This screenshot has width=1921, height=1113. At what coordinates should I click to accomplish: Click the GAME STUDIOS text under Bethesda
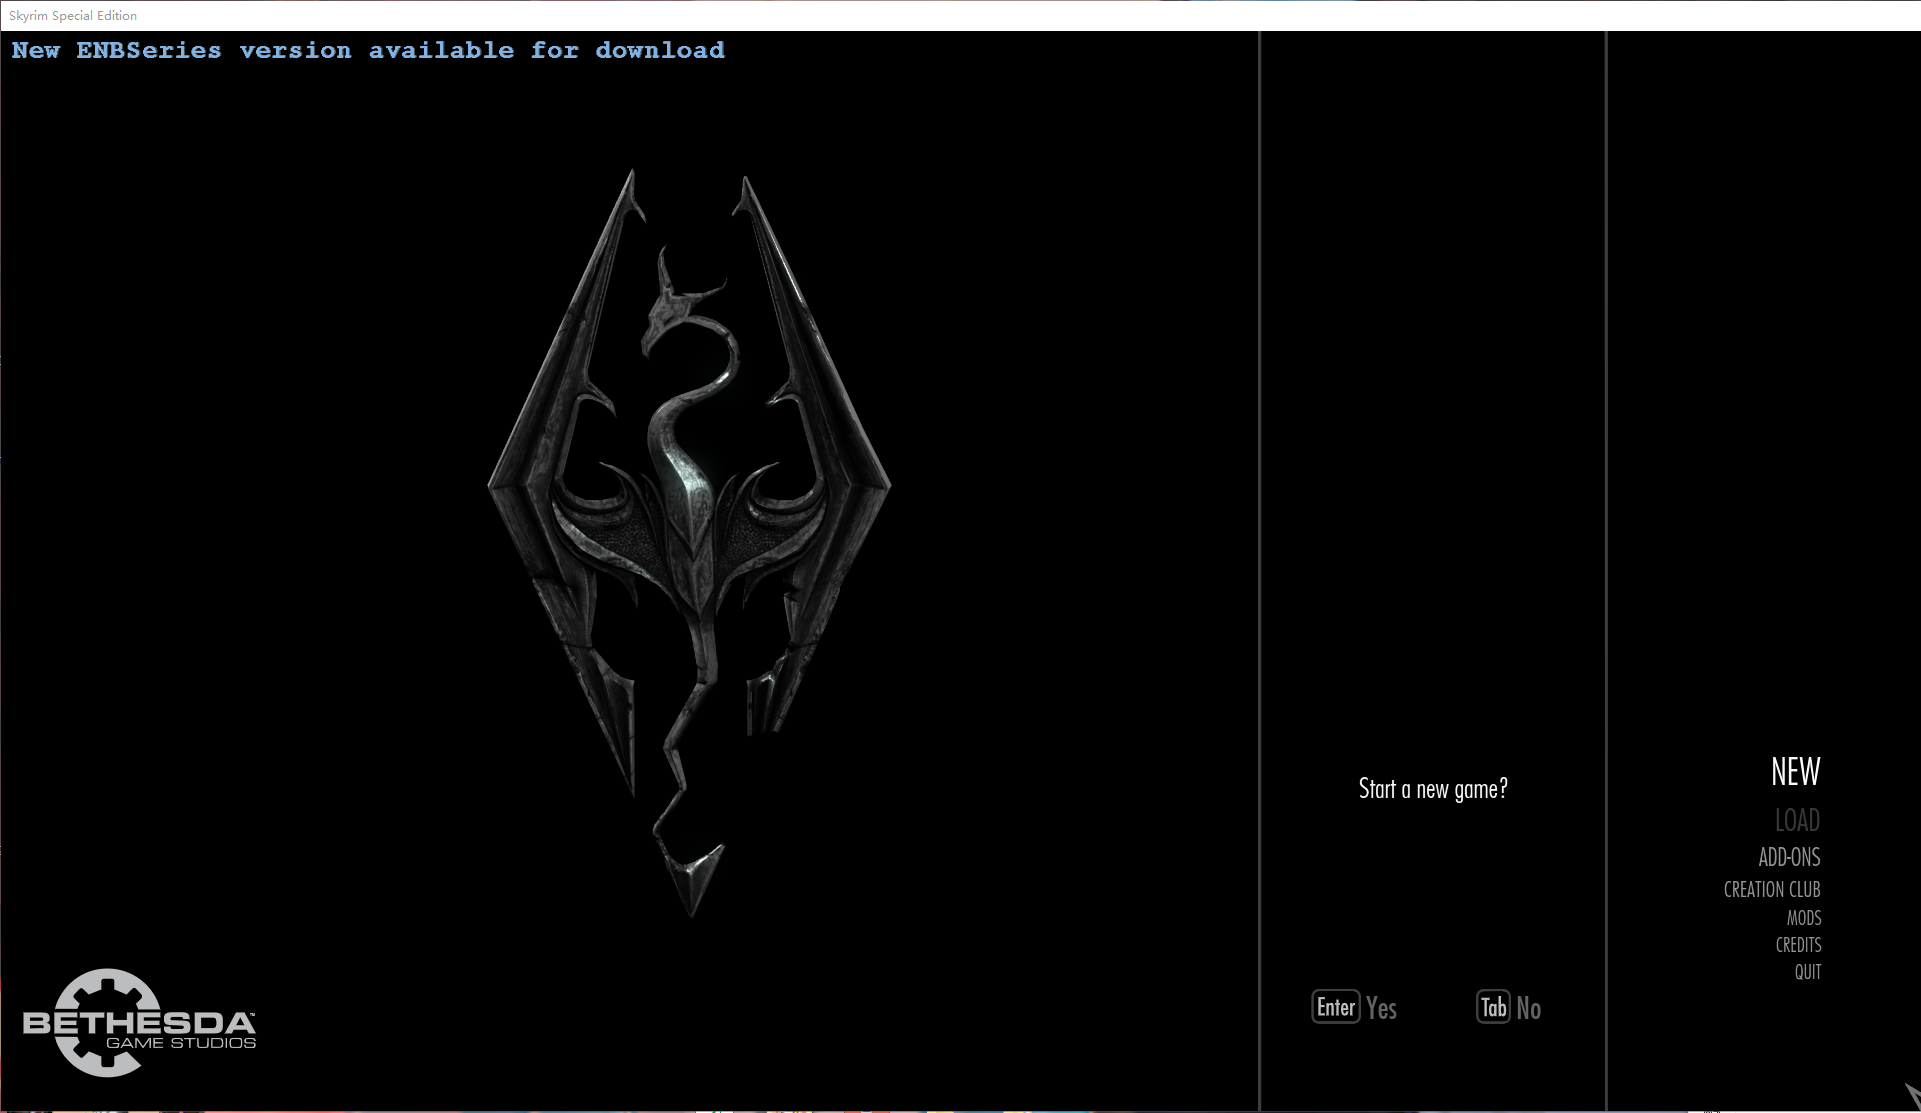pos(181,1043)
